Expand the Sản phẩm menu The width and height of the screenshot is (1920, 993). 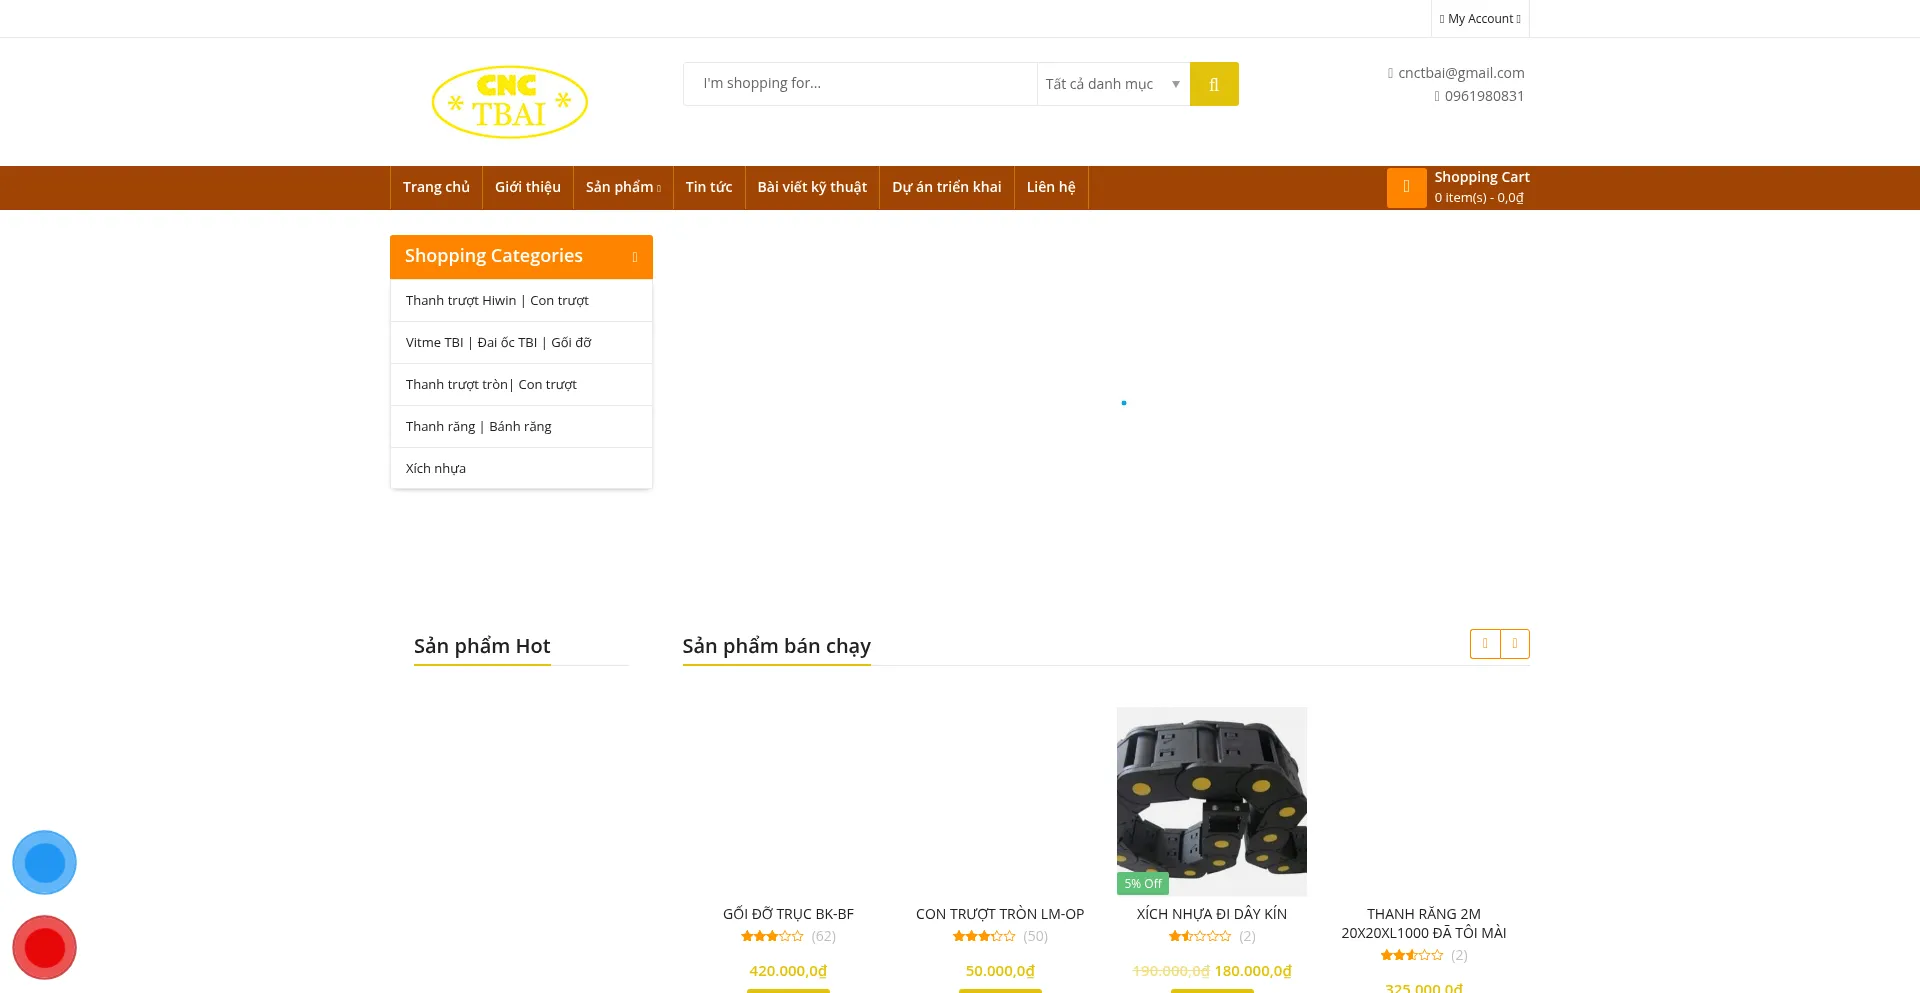[x=622, y=187]
